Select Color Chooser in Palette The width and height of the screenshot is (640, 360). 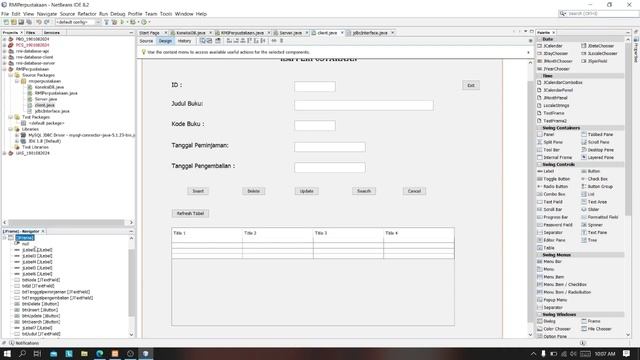click(x=554, y=329)
